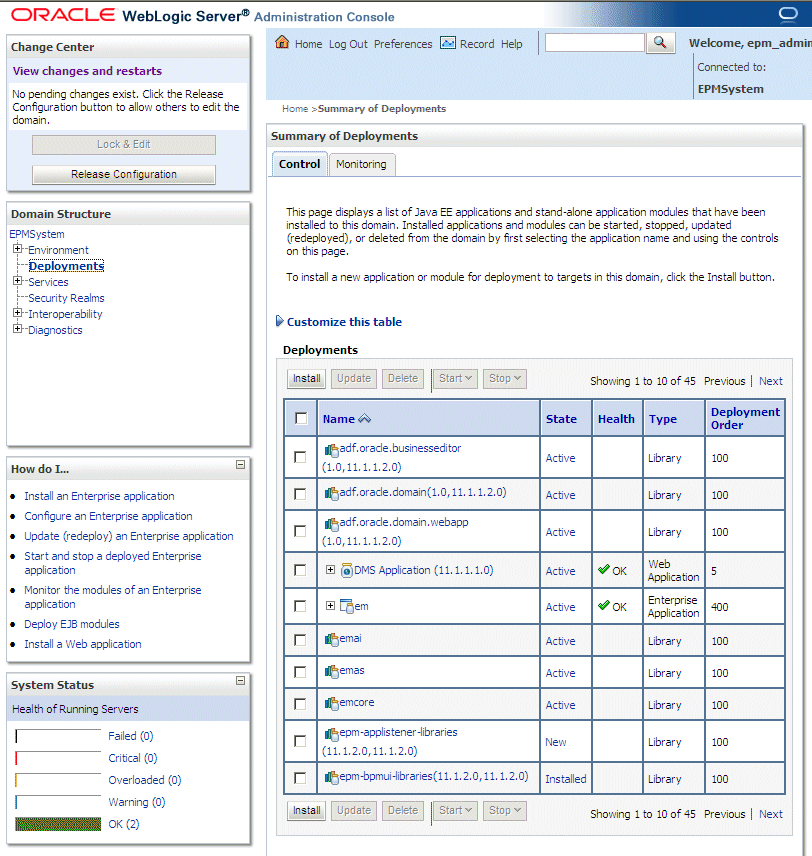Expand the Services tree node
Viewport: 812px width, 856px height.
(17, 281)
